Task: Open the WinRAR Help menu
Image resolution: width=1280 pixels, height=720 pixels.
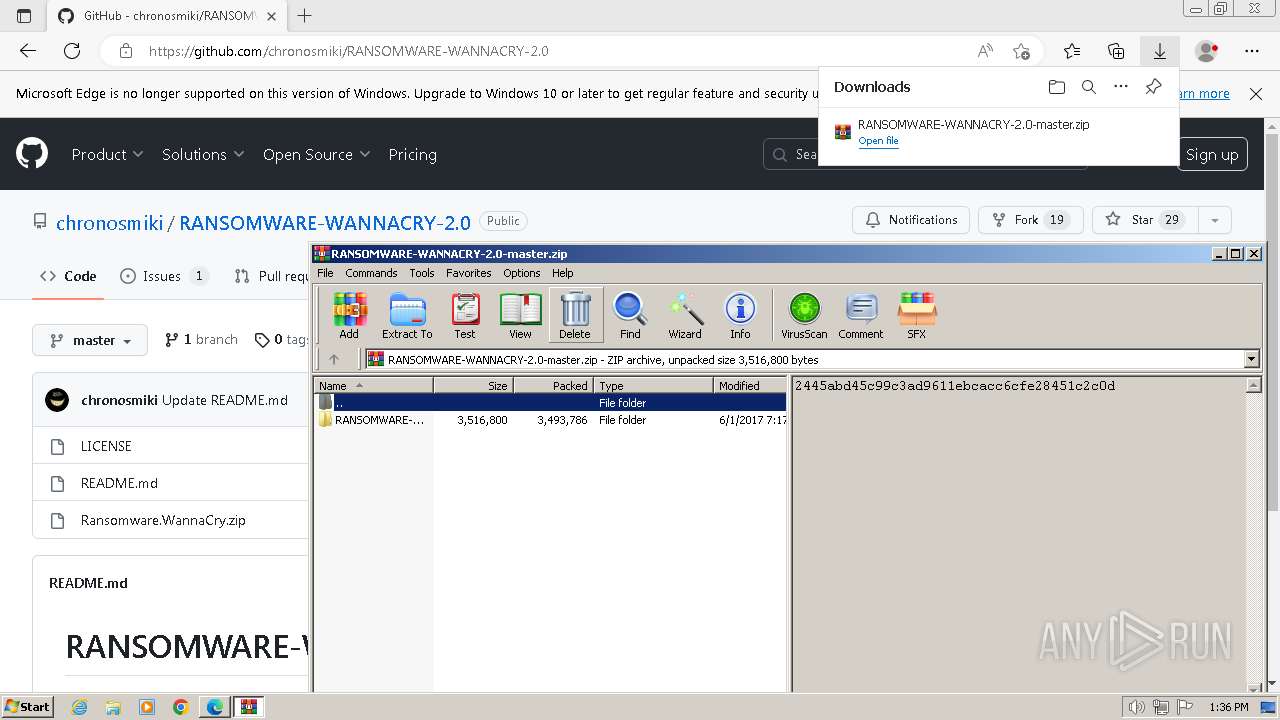Action: [563, 273]
